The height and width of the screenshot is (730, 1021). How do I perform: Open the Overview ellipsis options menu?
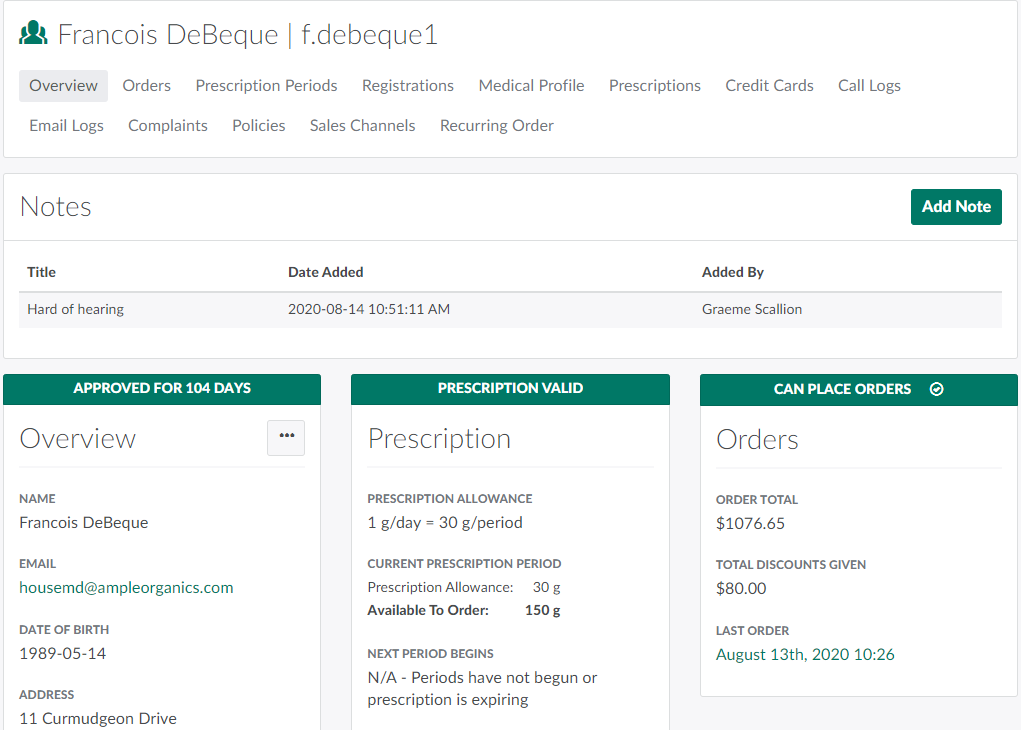pos(286,437)
